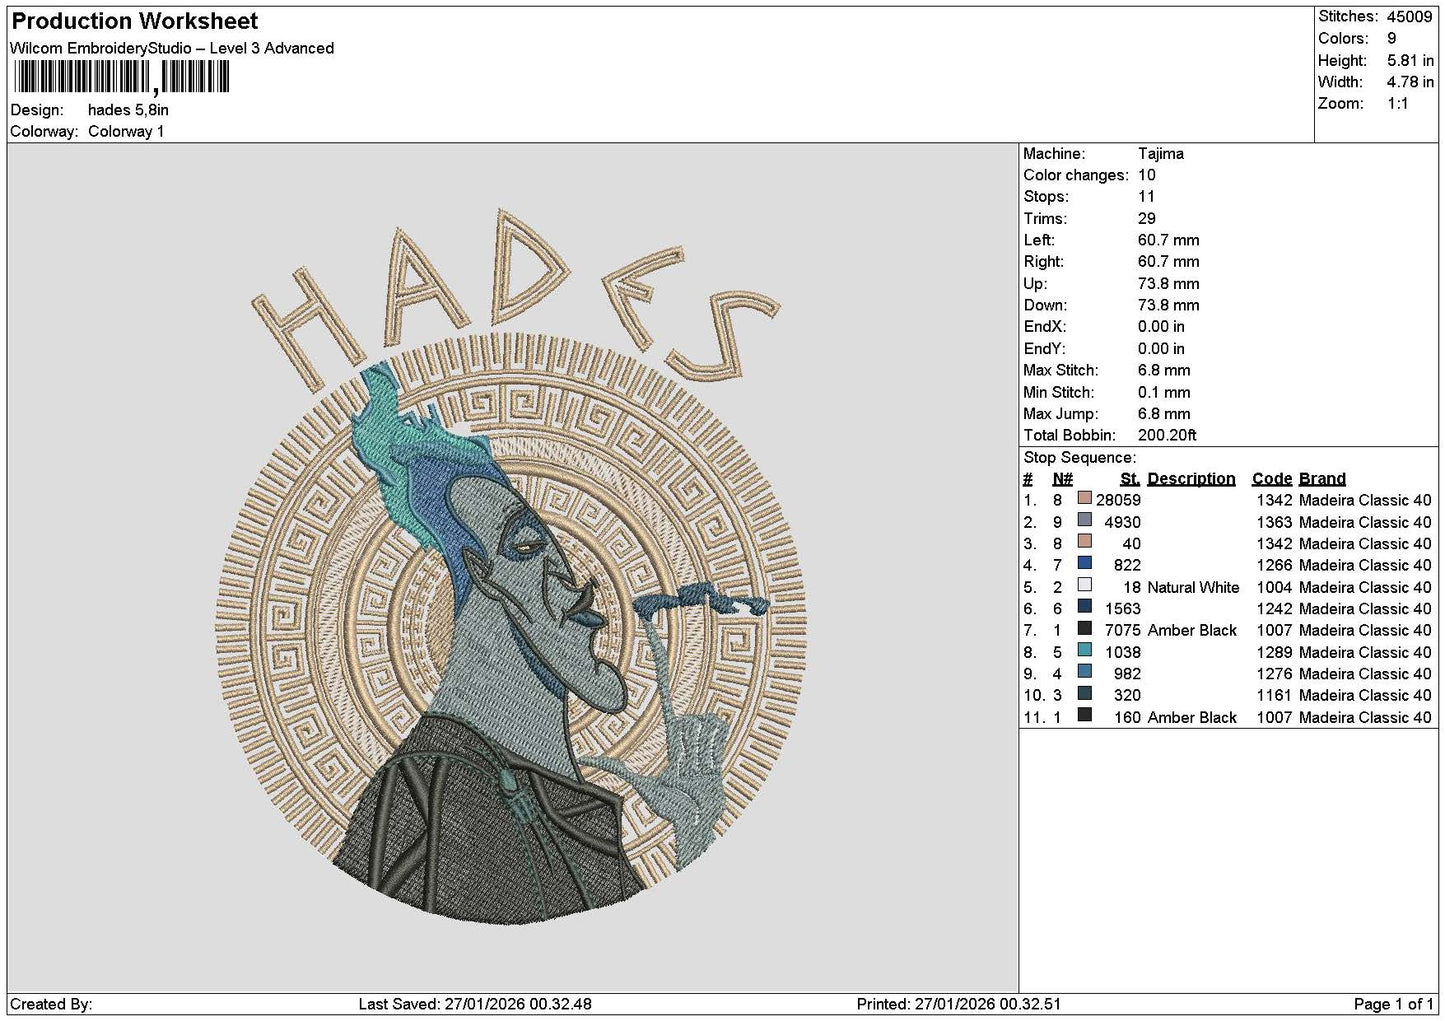Click the swatch beside the 40-stitch row
Viewport: 1445px width, 1021px height.
tap(1084, 542)
